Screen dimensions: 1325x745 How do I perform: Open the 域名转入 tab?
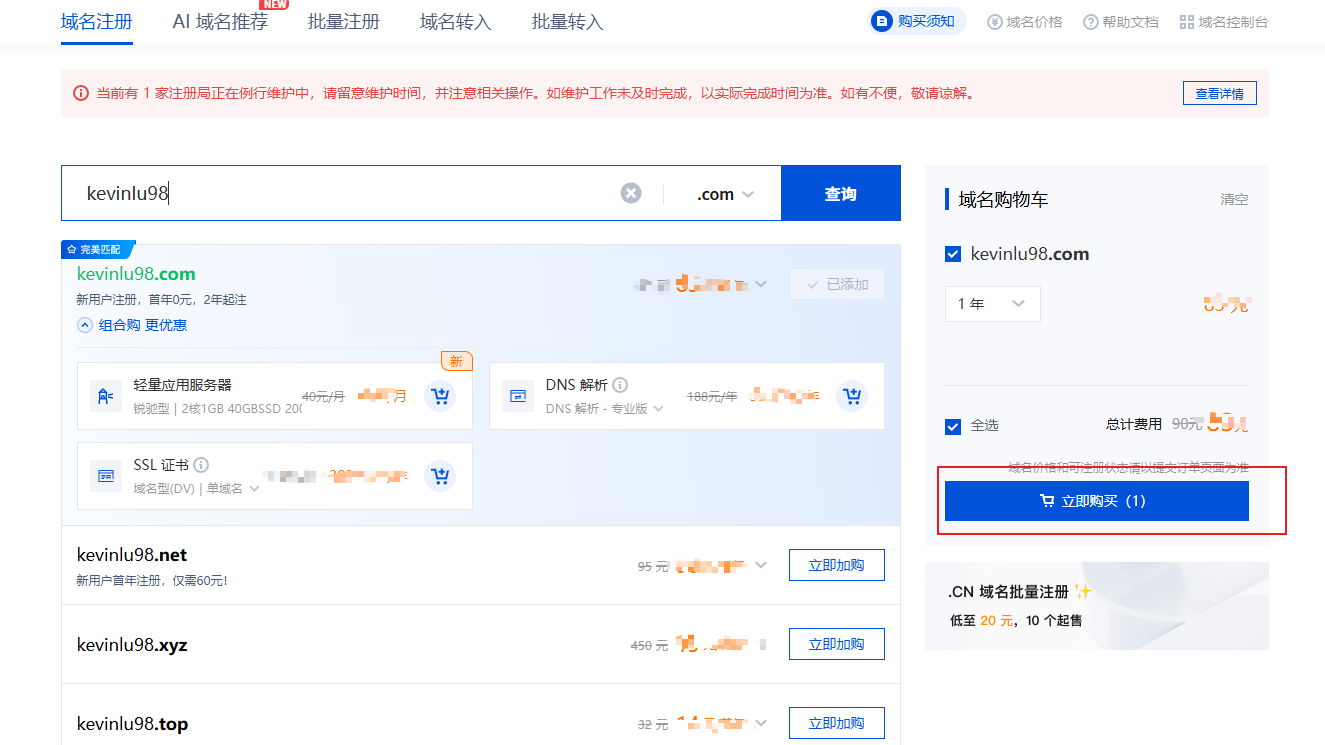click(456, 21)
